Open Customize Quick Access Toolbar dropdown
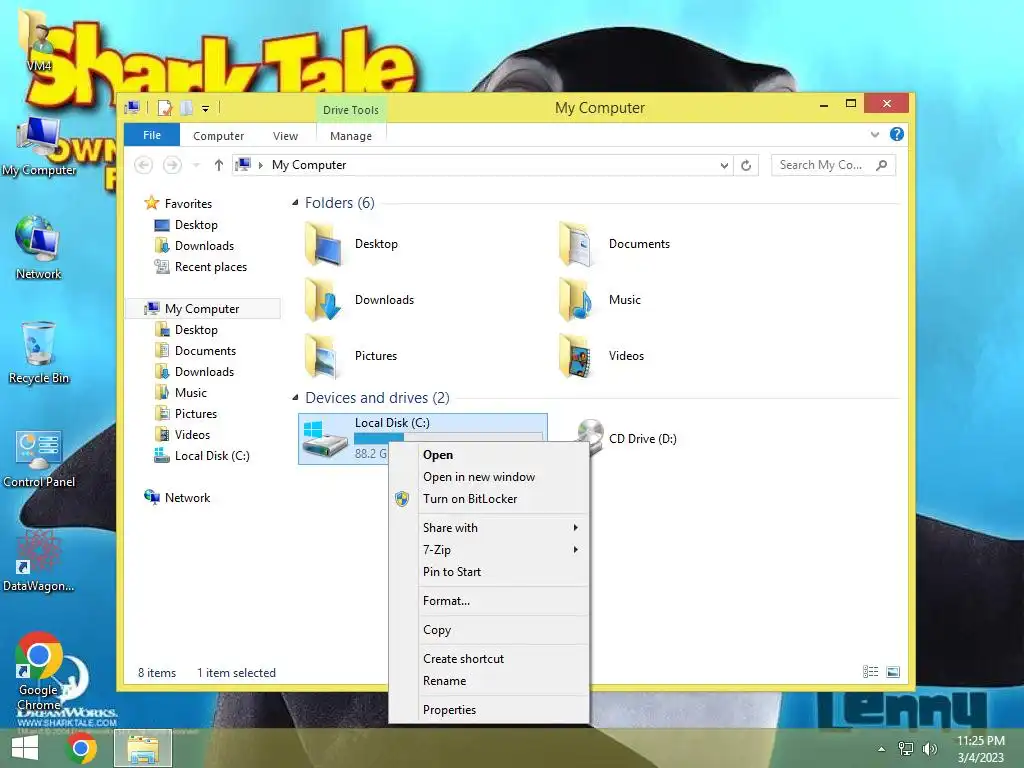 point(205,108)
